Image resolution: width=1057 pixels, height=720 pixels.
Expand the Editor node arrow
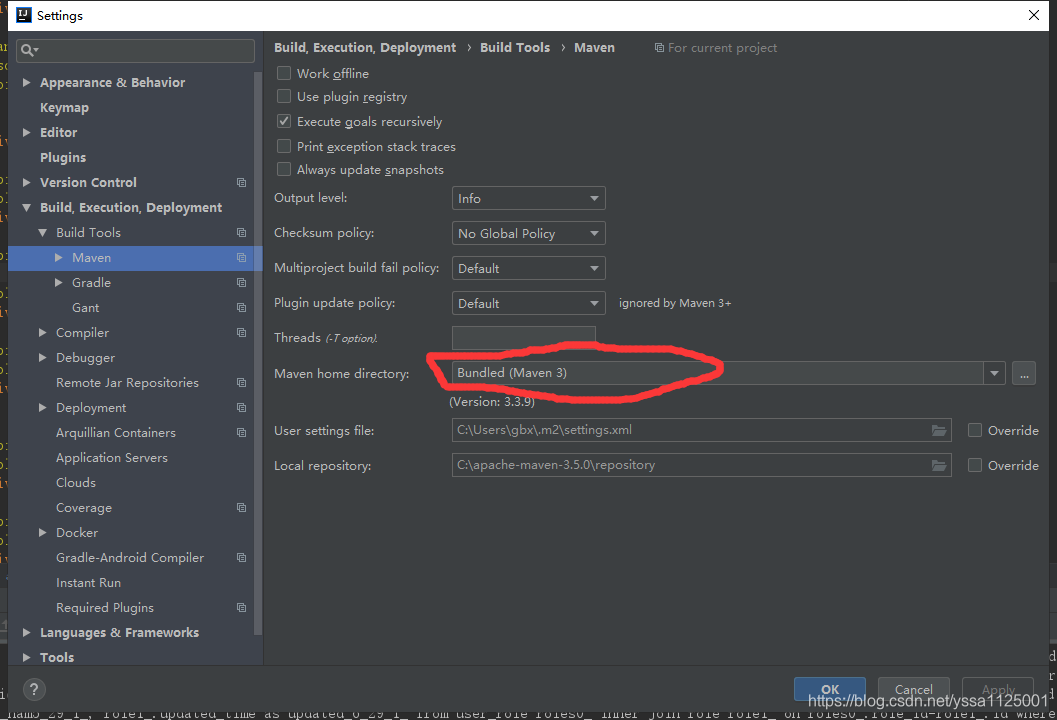tap(26, 132)
